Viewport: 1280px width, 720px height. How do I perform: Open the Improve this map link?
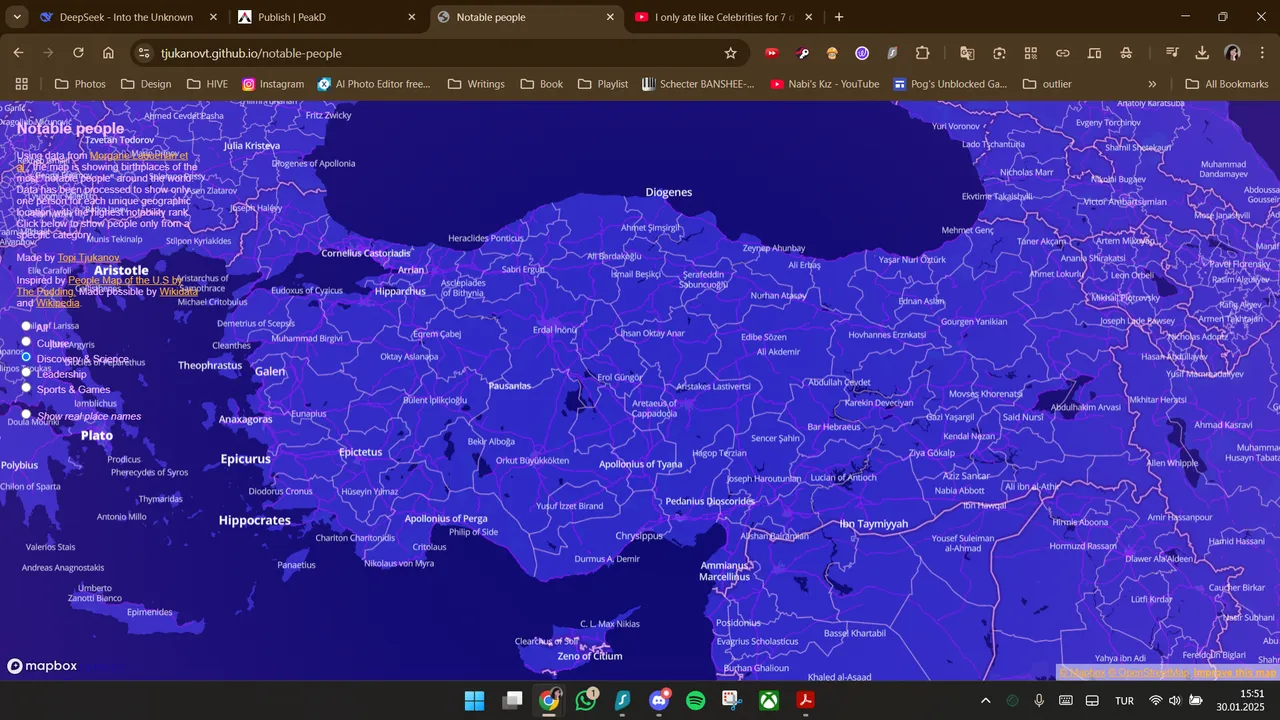point(1235,673)
